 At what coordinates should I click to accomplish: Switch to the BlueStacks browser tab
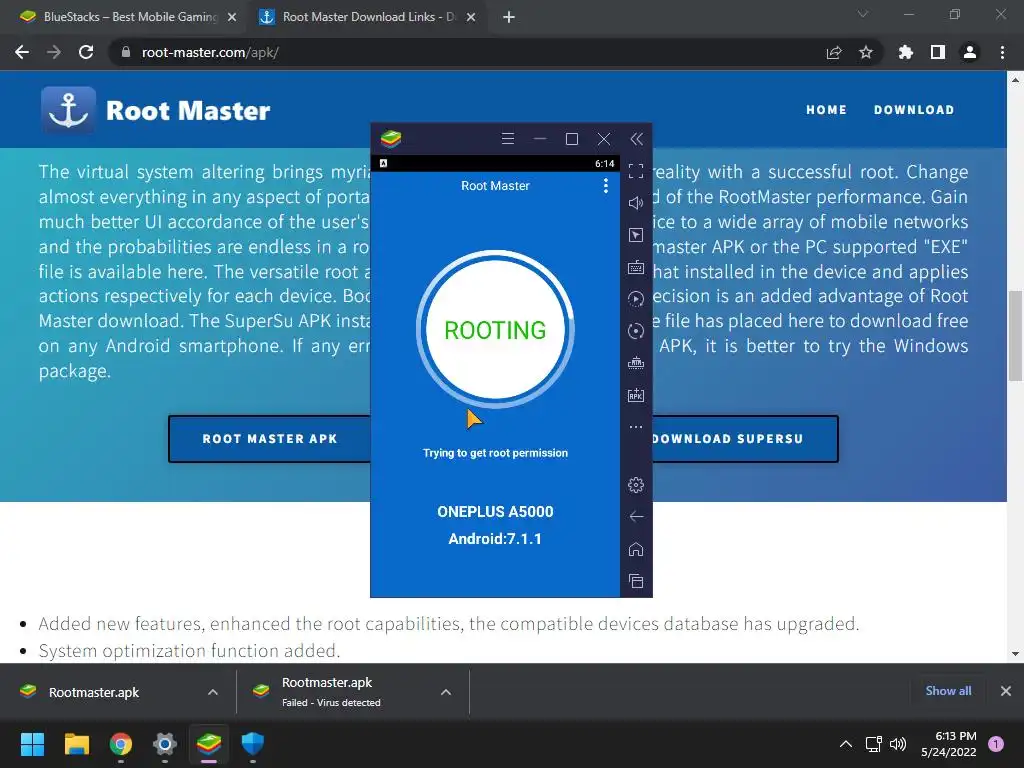pos(129,17)
